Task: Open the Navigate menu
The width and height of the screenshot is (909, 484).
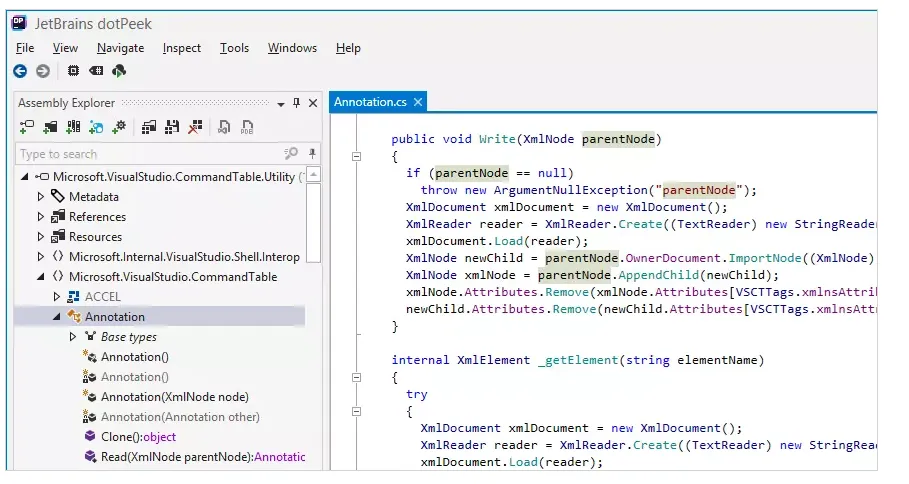Action: (x=121, y=48)
